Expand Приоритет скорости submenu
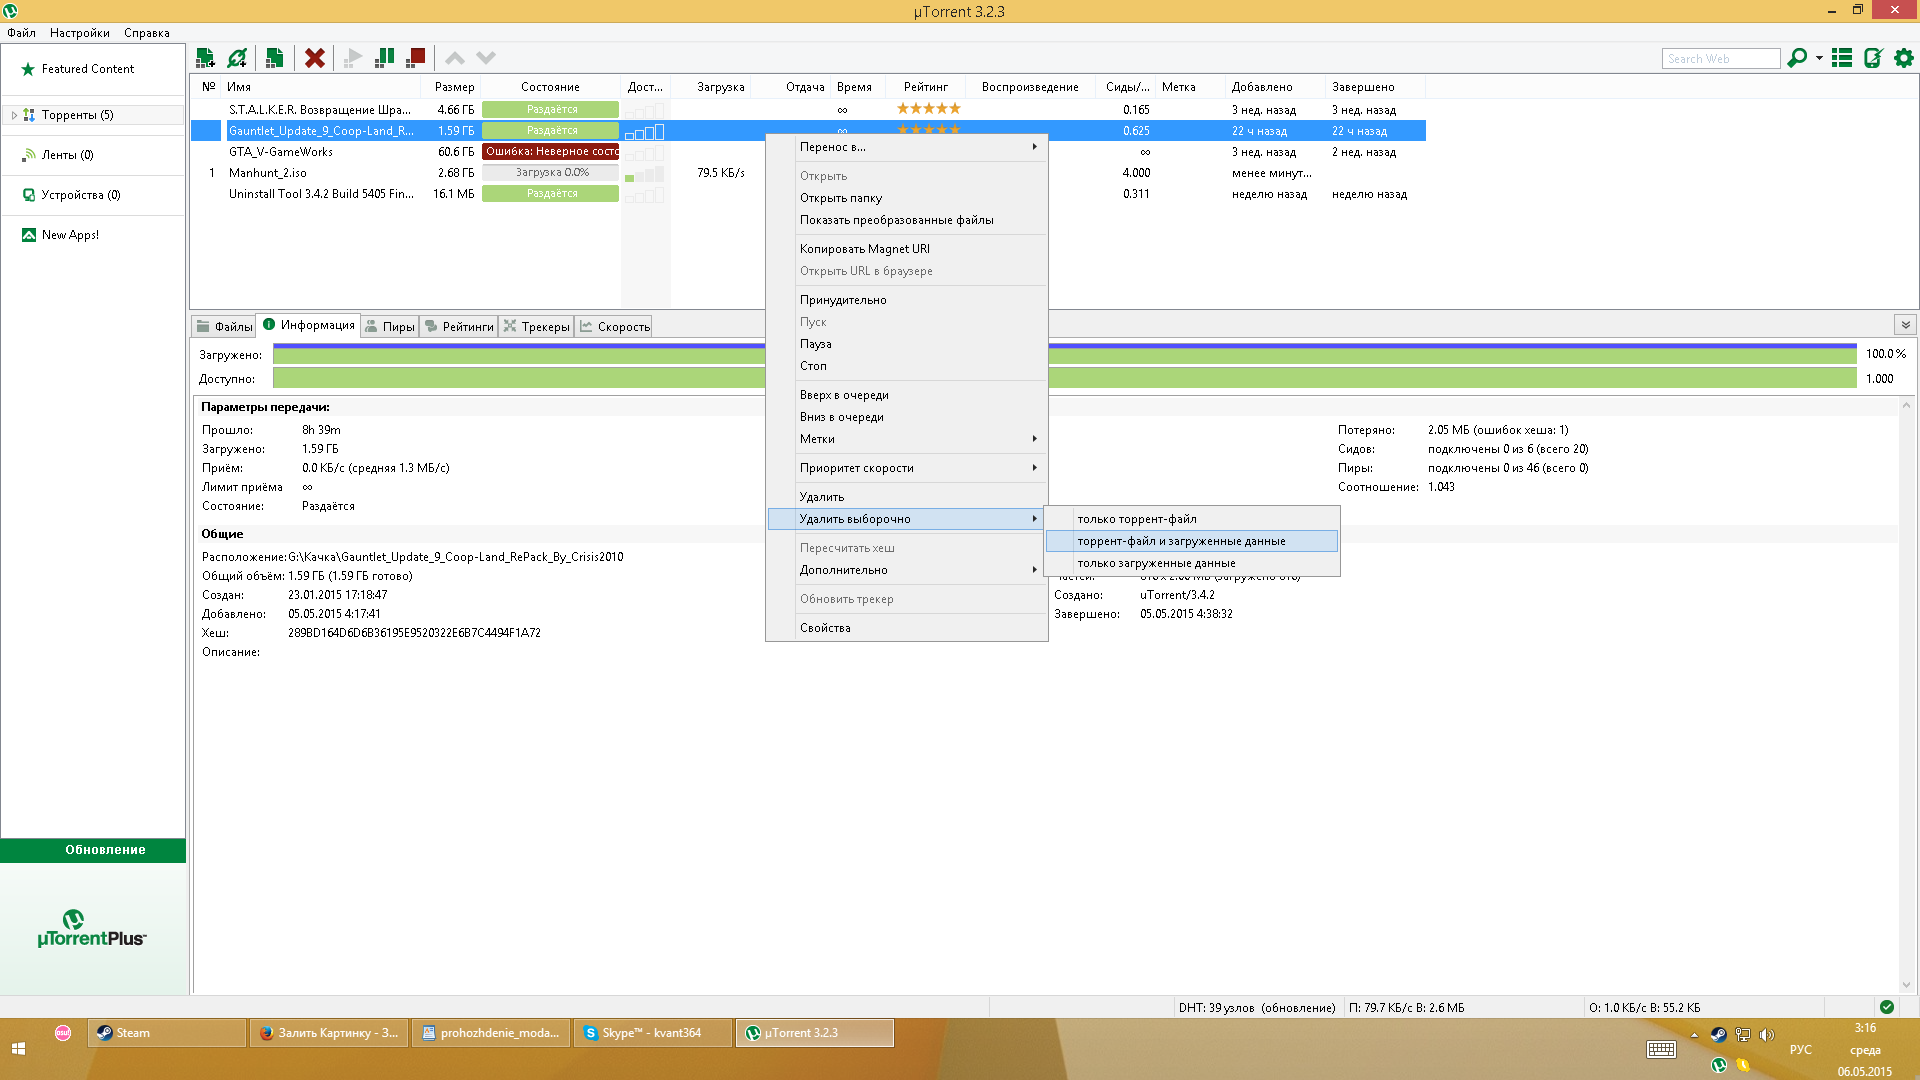The image size is (1920, 1080). coord(907,468)
